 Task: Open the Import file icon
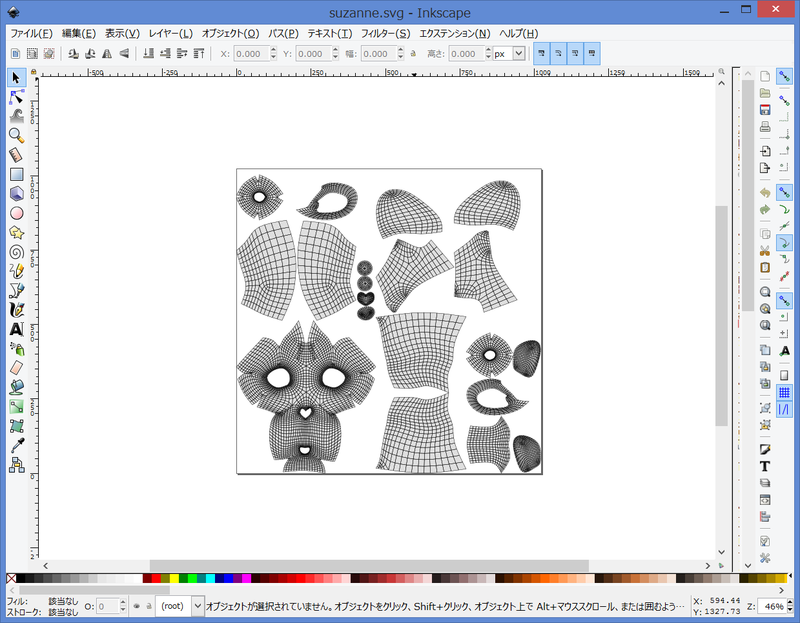765,151
